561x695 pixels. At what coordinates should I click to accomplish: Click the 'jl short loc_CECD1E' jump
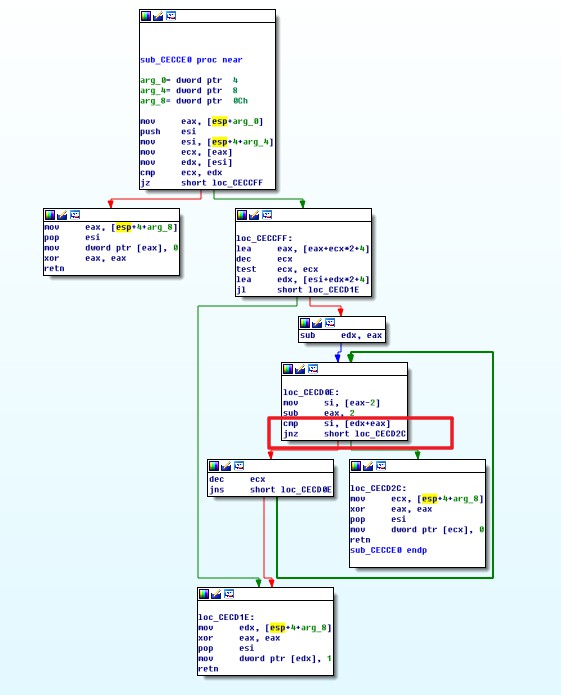(298, 290)
